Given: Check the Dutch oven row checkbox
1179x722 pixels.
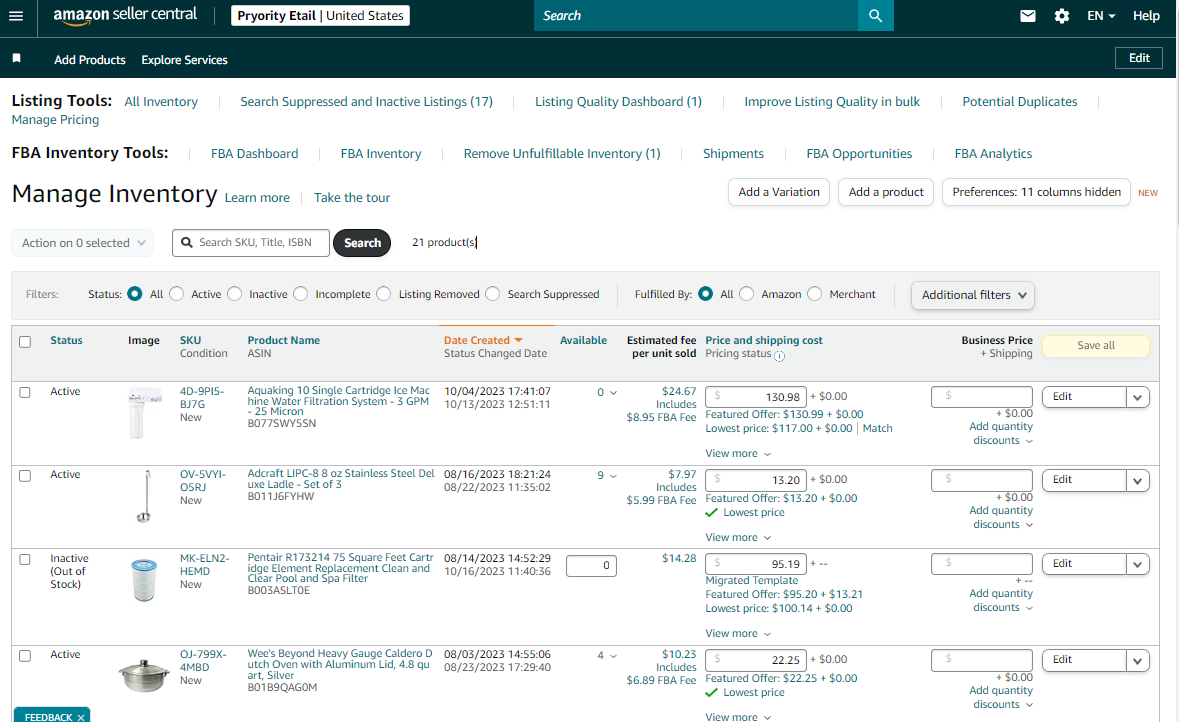Looking at the screenshot, I should click(x=25, y=656).
